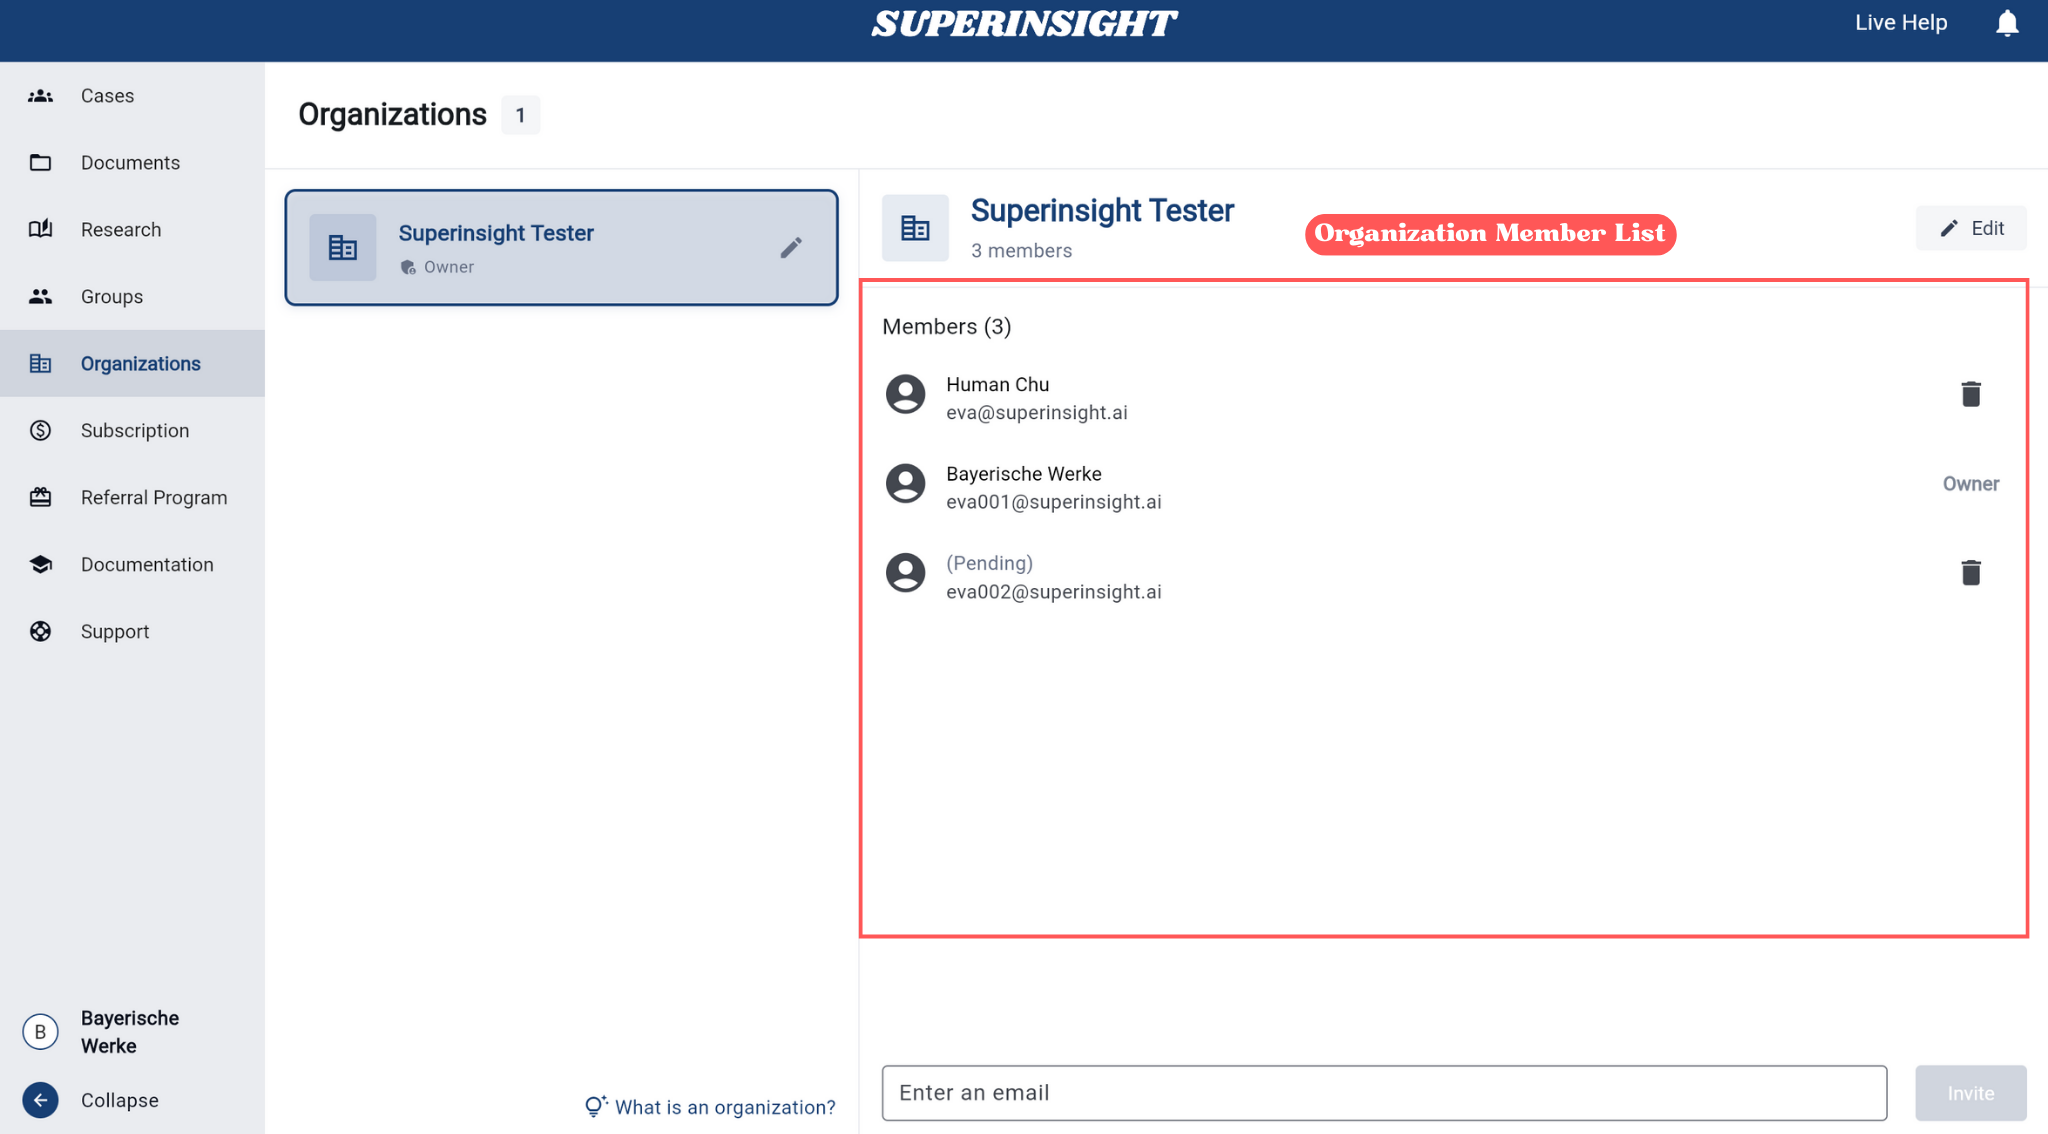The height and width of the screenshot is (1134, 2048).
Task: Click the Documents folder icon
Action: click(40, 163)
